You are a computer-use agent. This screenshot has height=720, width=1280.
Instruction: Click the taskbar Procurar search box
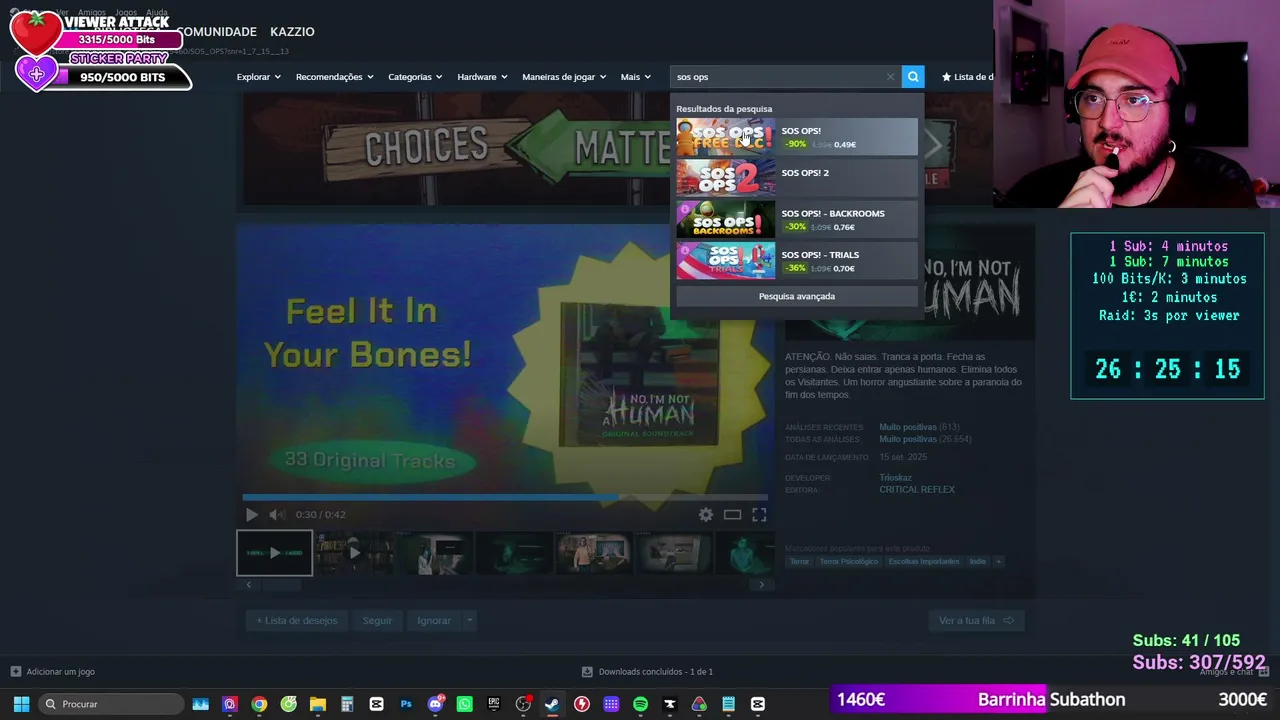[x=111, y=704]
